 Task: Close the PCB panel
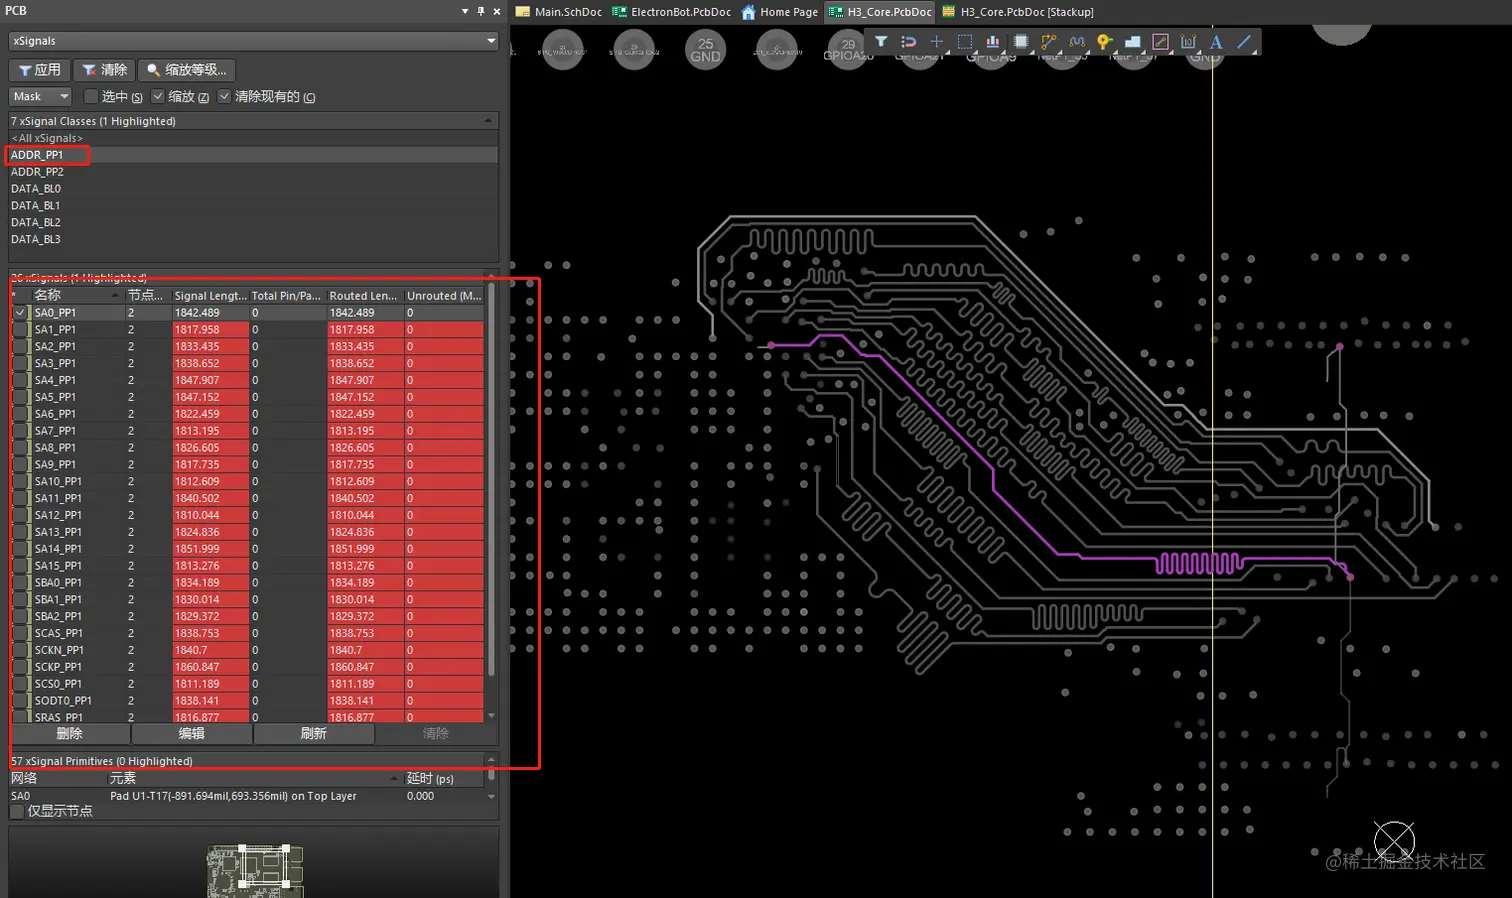click(x=497, y=11)
